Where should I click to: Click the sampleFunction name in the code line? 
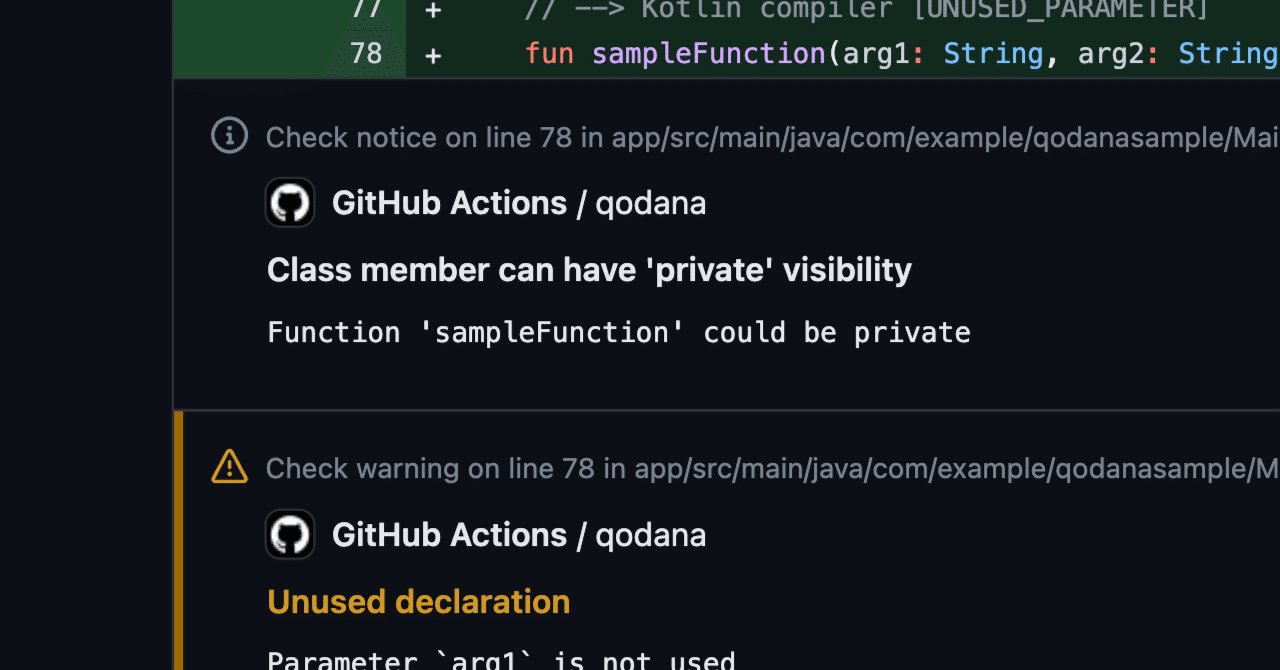(x=707, y=53)
